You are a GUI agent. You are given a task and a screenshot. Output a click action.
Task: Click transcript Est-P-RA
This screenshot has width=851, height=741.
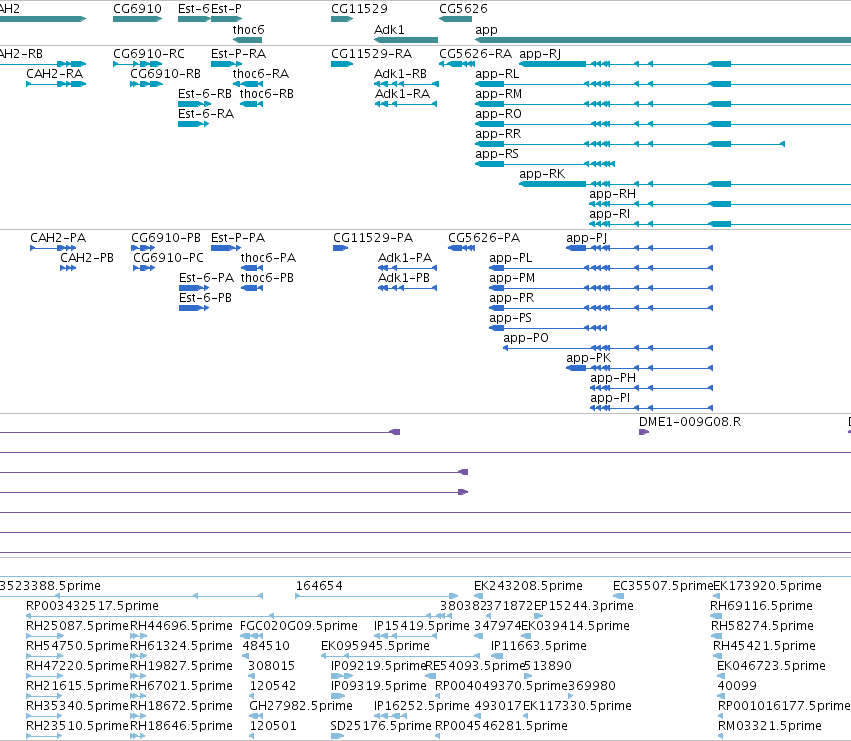238,54
